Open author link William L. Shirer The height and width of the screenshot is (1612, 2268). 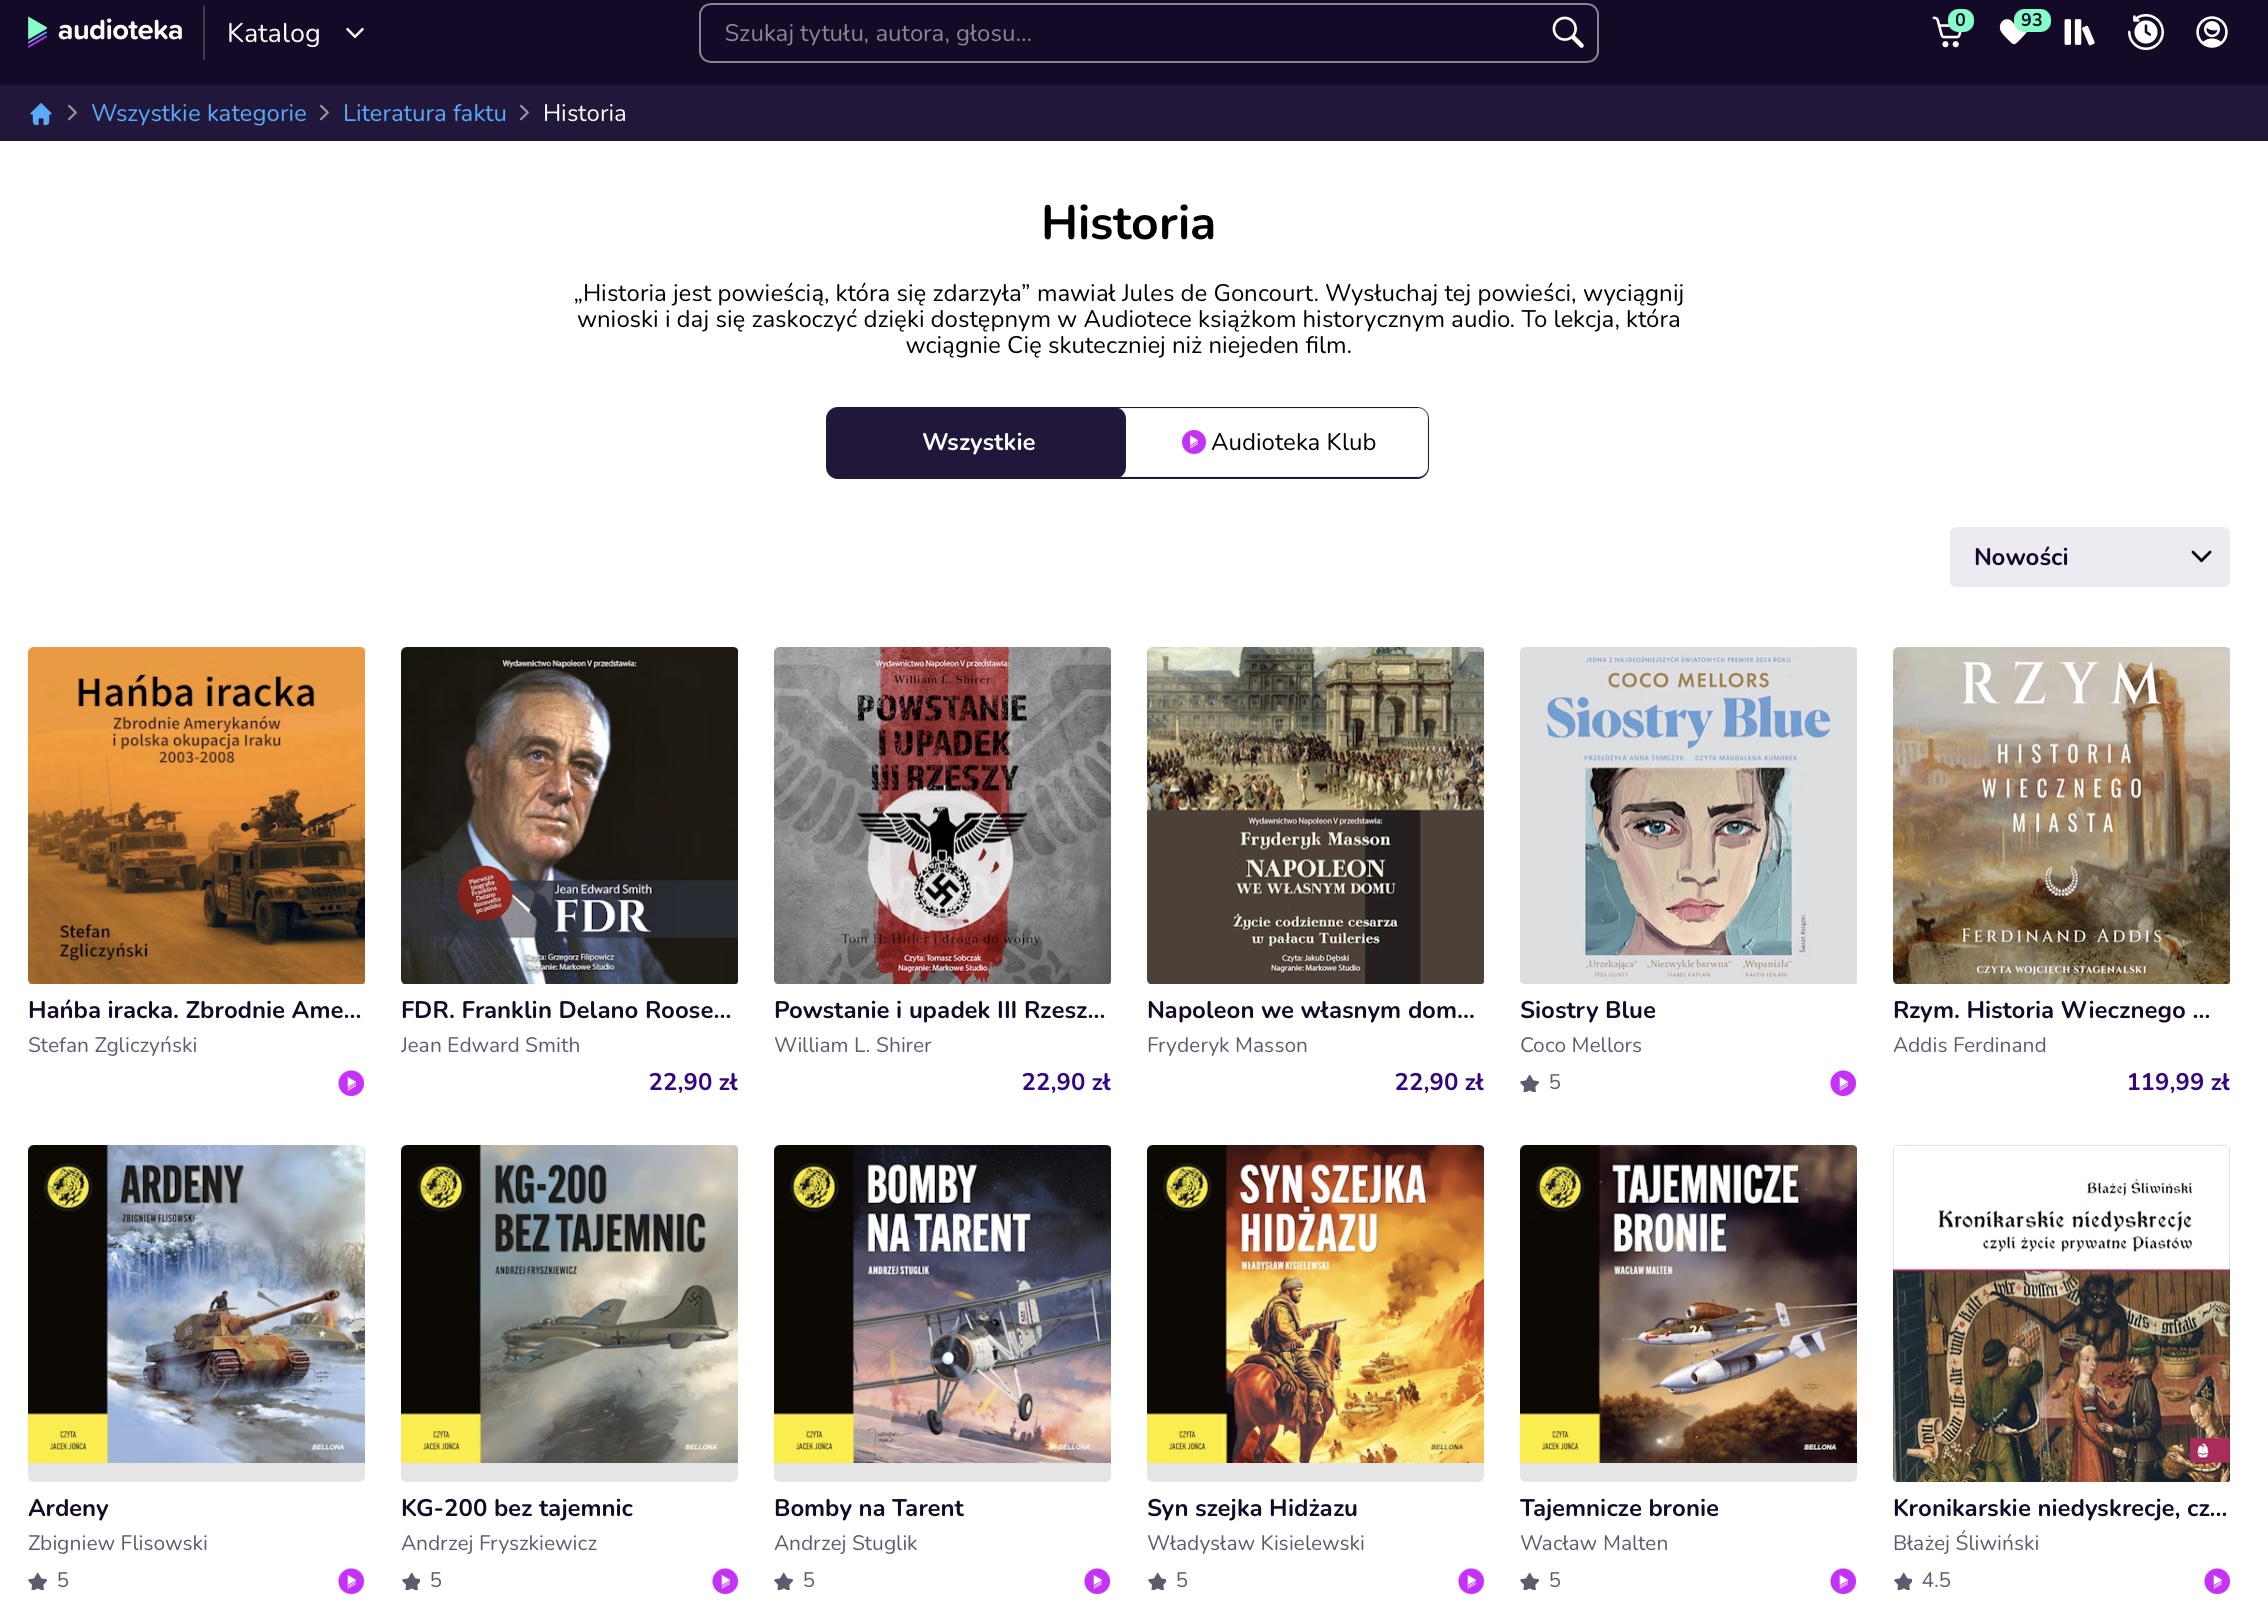tap(852, 1045)
